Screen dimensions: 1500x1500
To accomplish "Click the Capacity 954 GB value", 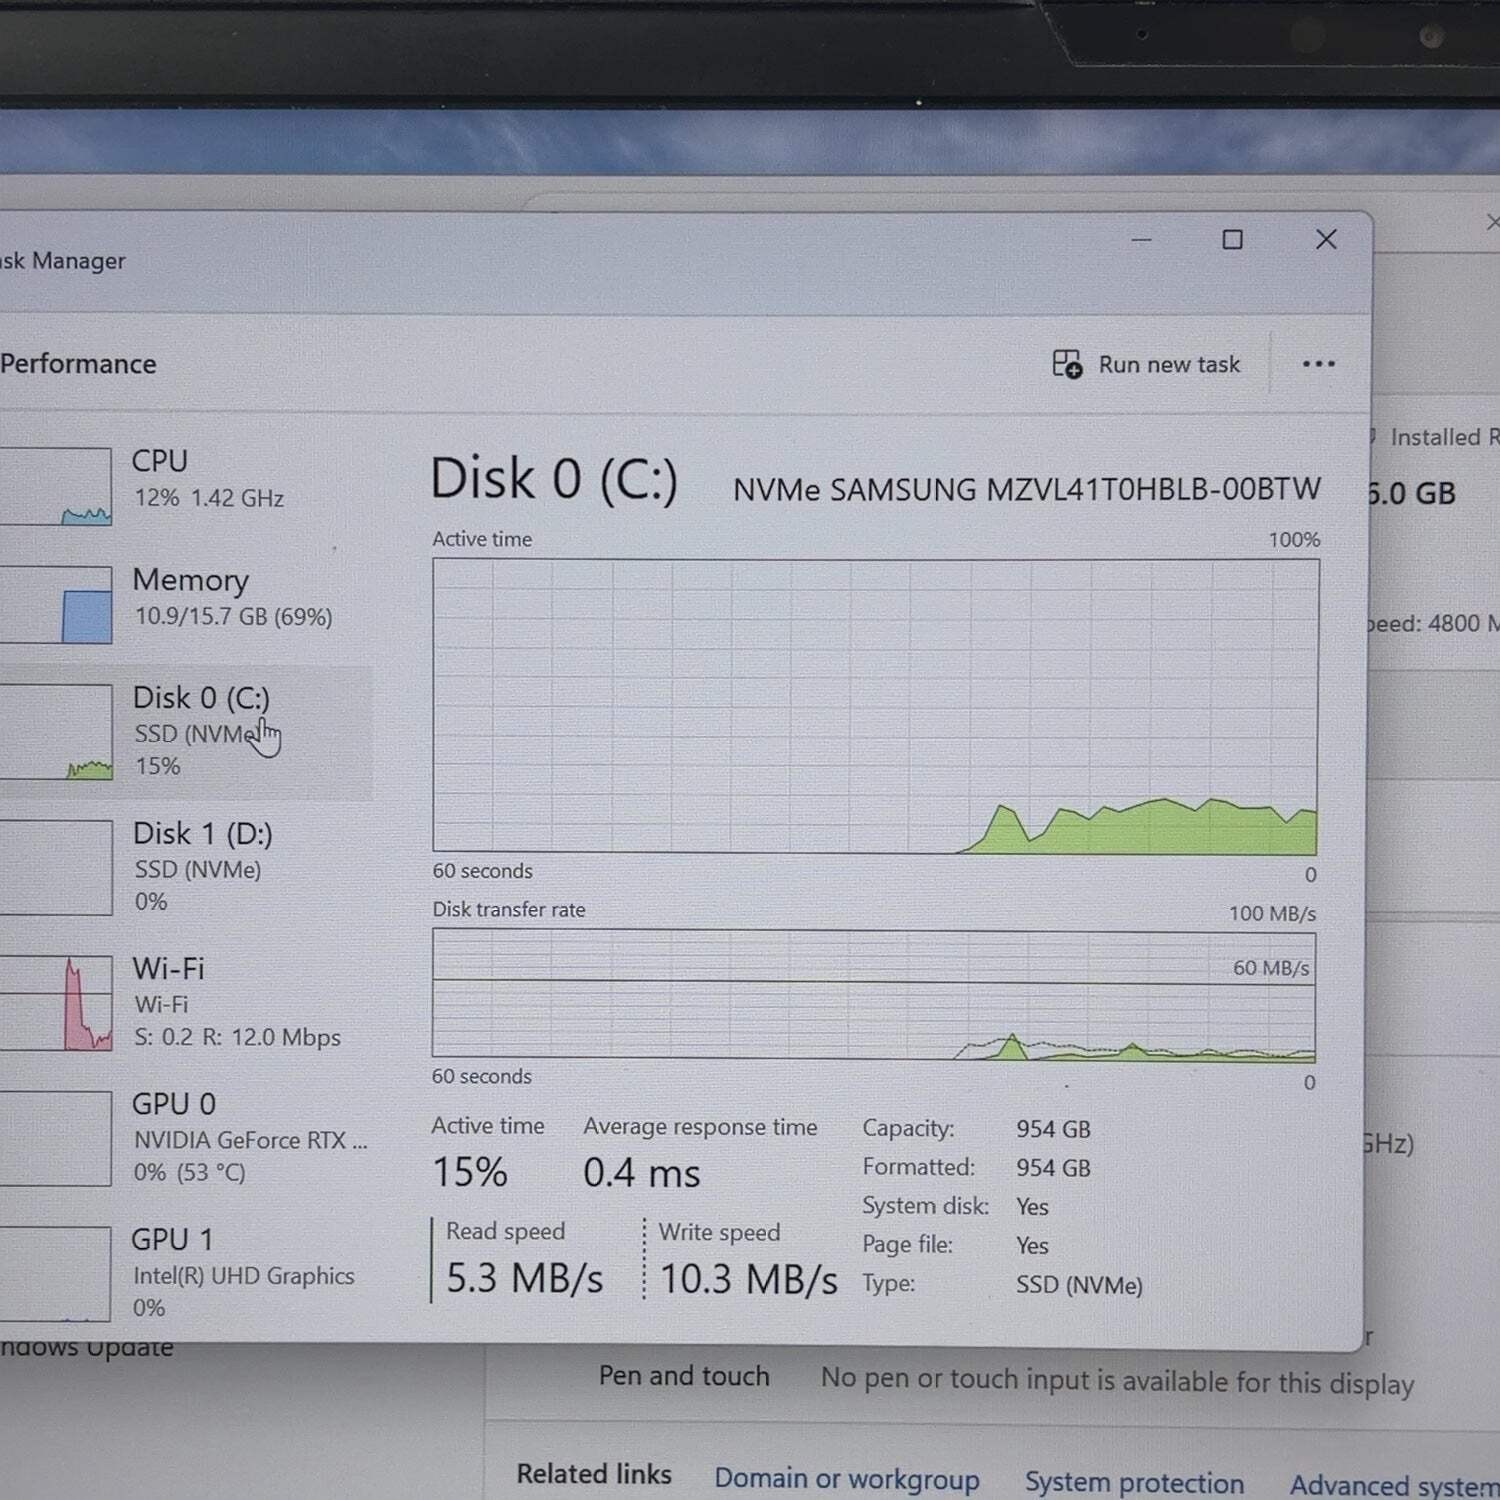I will (1053, 1129).
